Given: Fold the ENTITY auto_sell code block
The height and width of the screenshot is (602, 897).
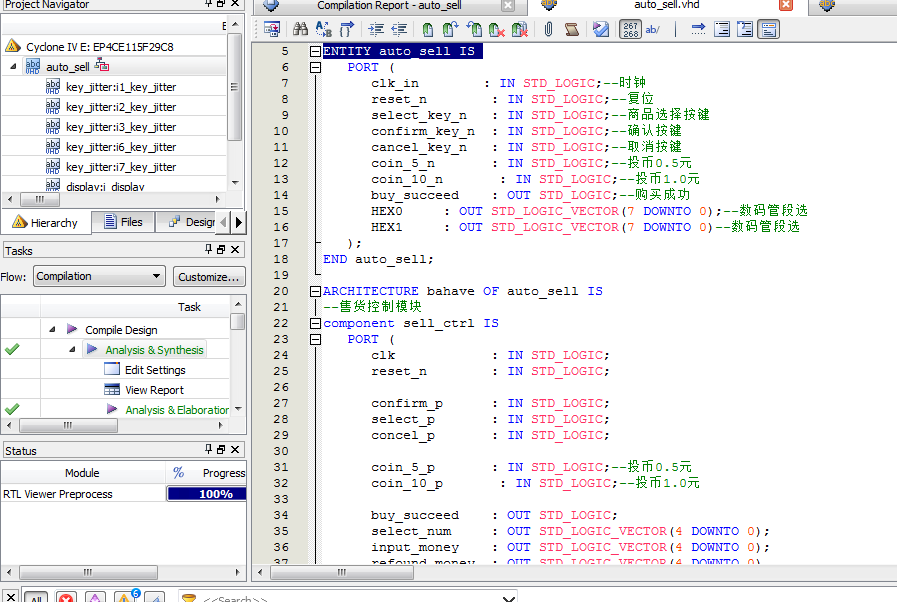Looking at the screenshot, I should click(315, 51).
